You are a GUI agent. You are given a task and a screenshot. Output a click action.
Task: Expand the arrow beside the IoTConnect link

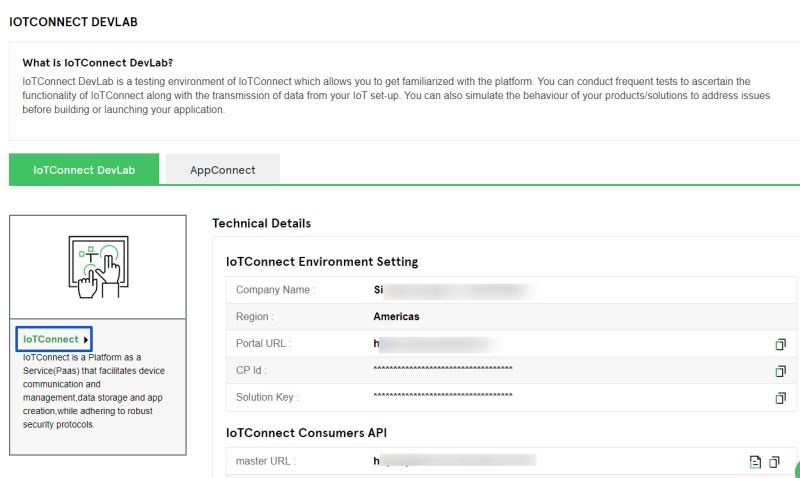click(86, 340)
